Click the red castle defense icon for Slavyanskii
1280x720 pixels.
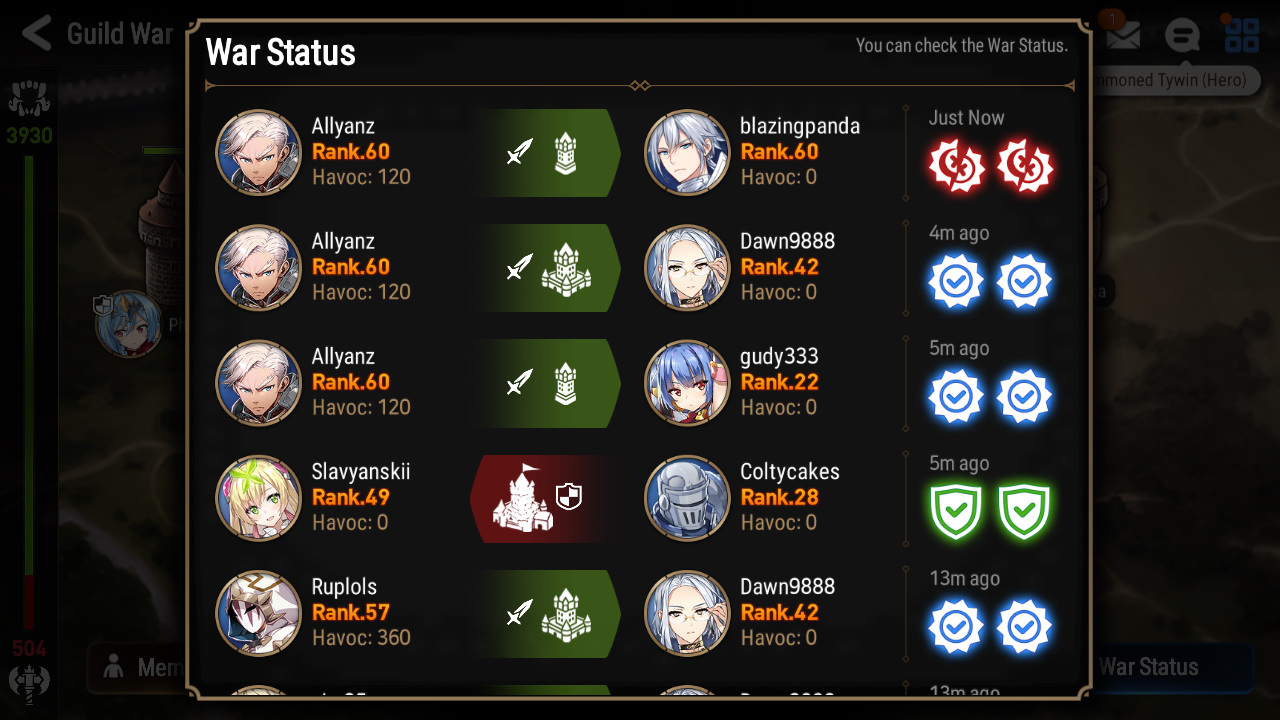524,498
